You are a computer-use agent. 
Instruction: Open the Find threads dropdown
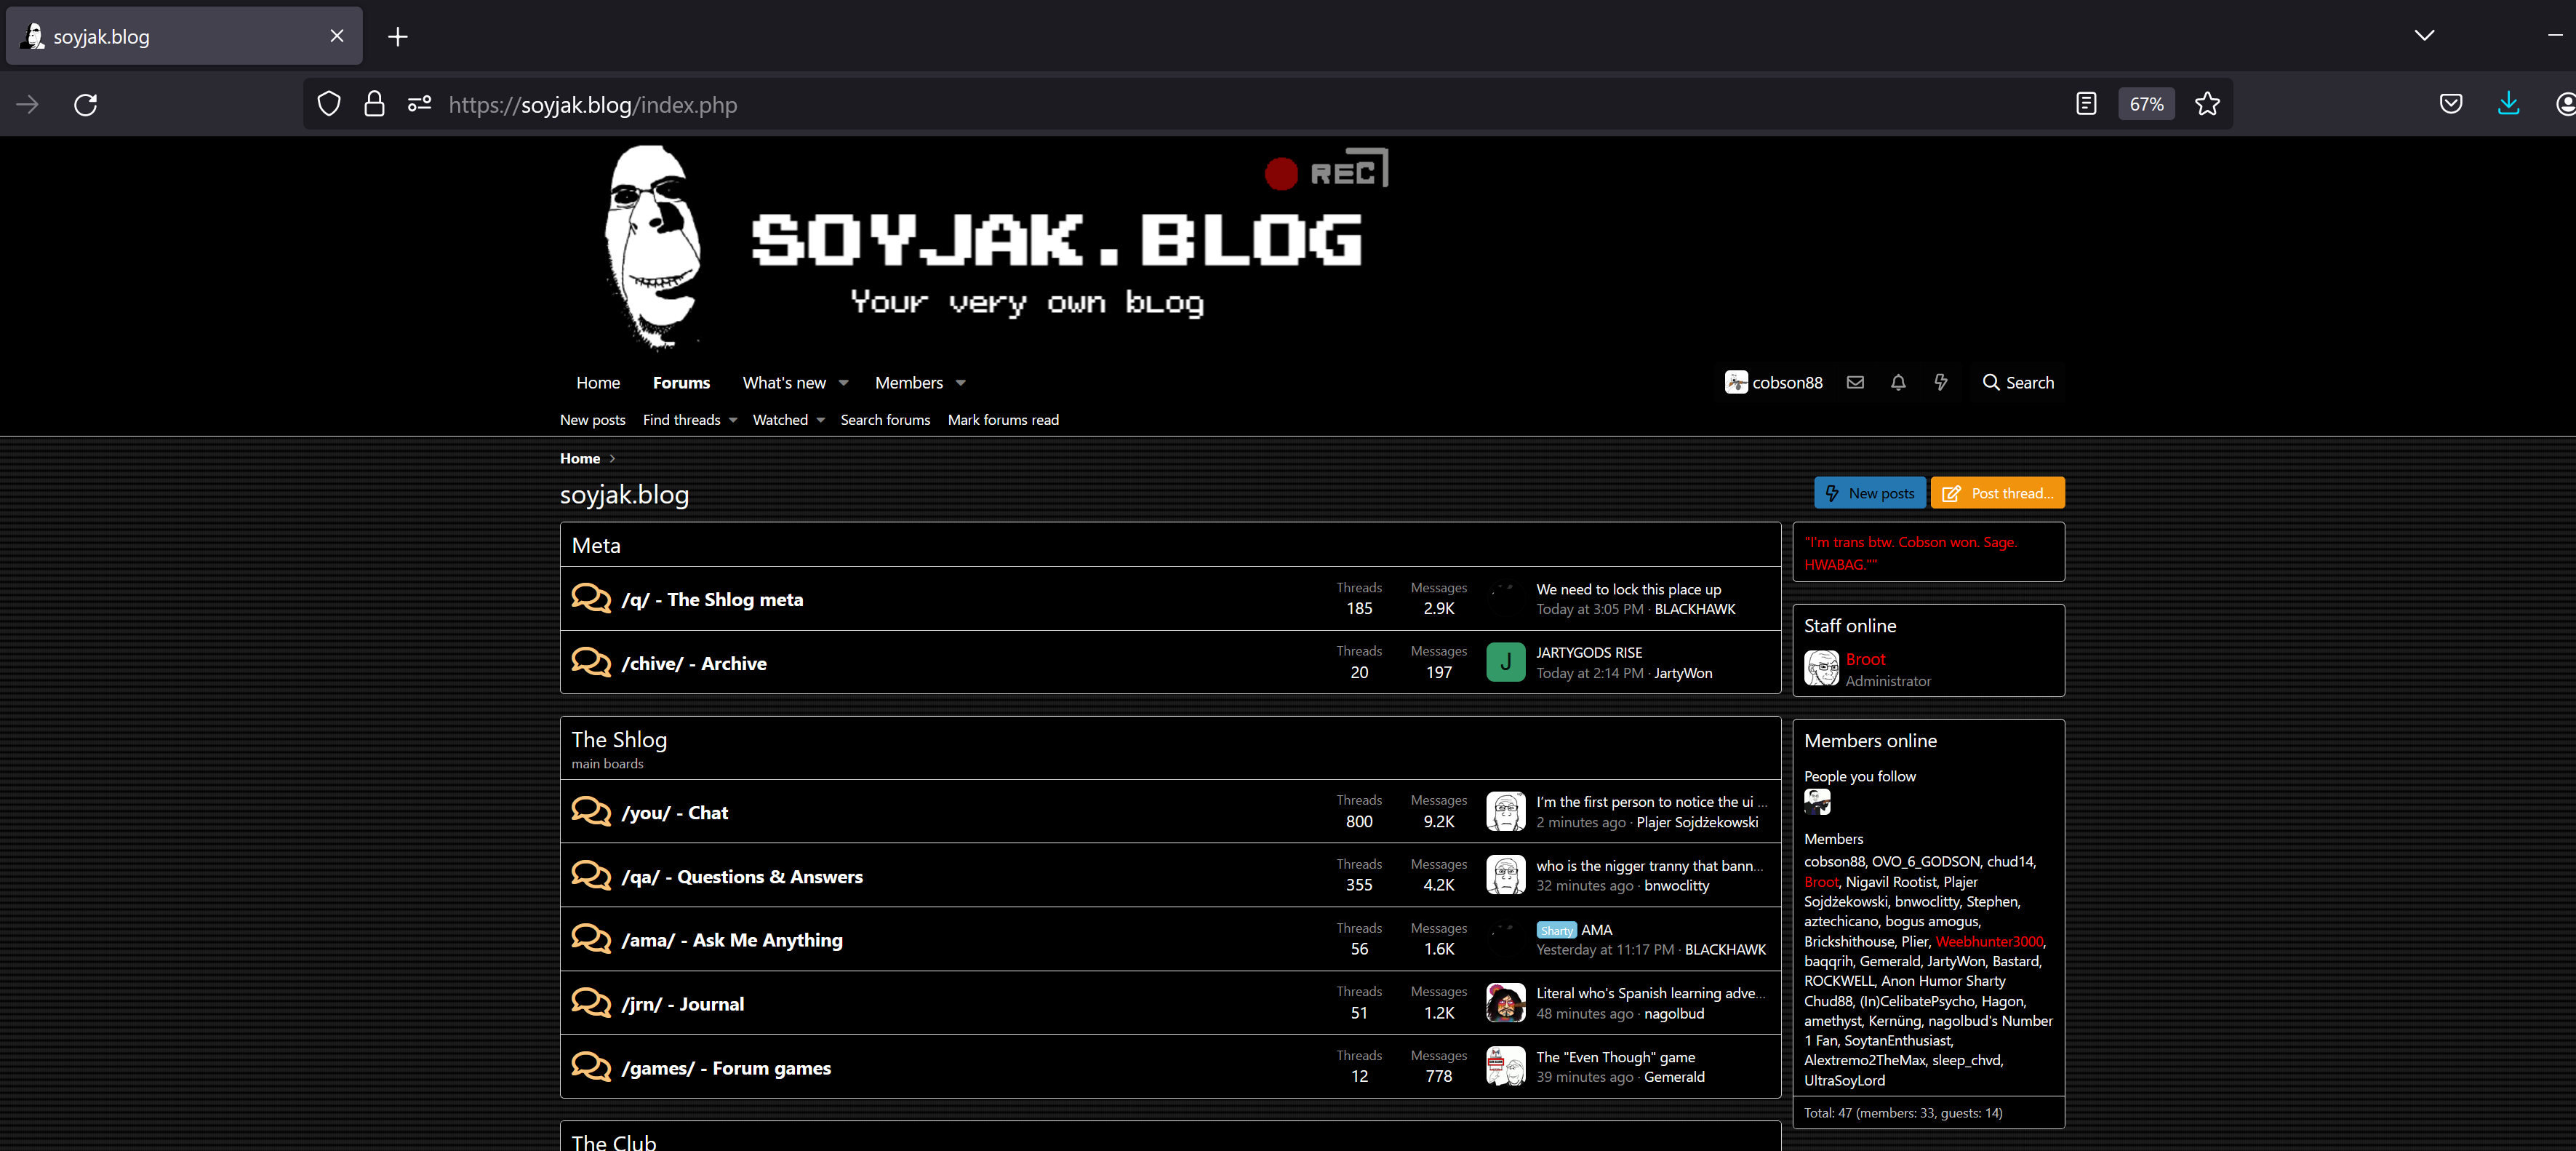point(689,419)
